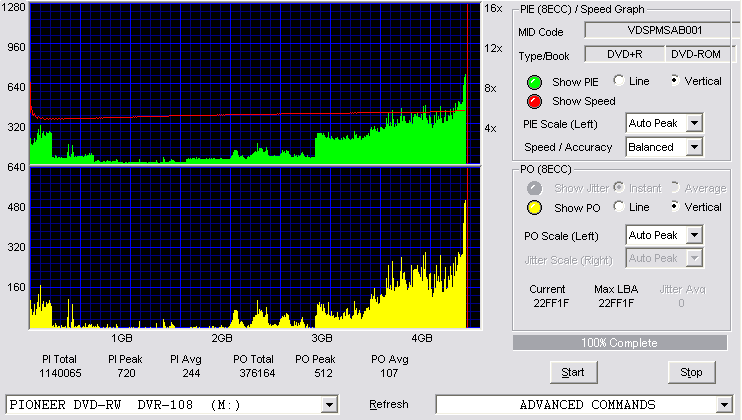
Task: Click the DVD+R type field
Action: [x=625, y=54]
